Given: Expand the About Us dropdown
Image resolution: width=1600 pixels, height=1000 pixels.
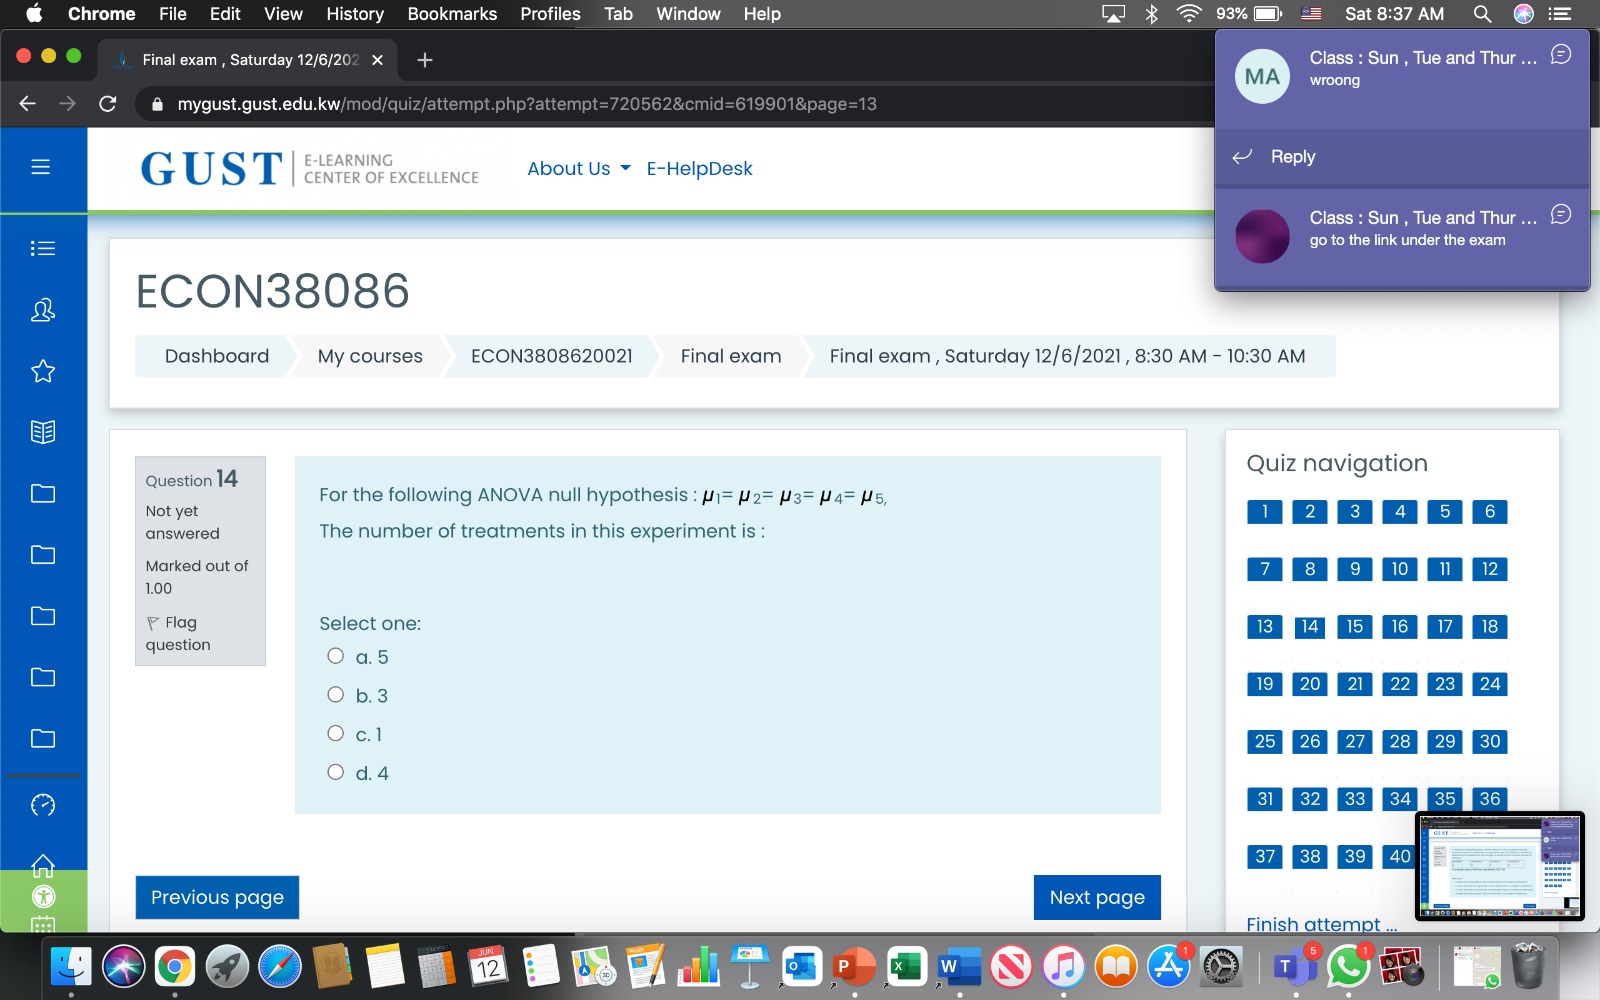Looking at the screenshot, I should 579,169.
